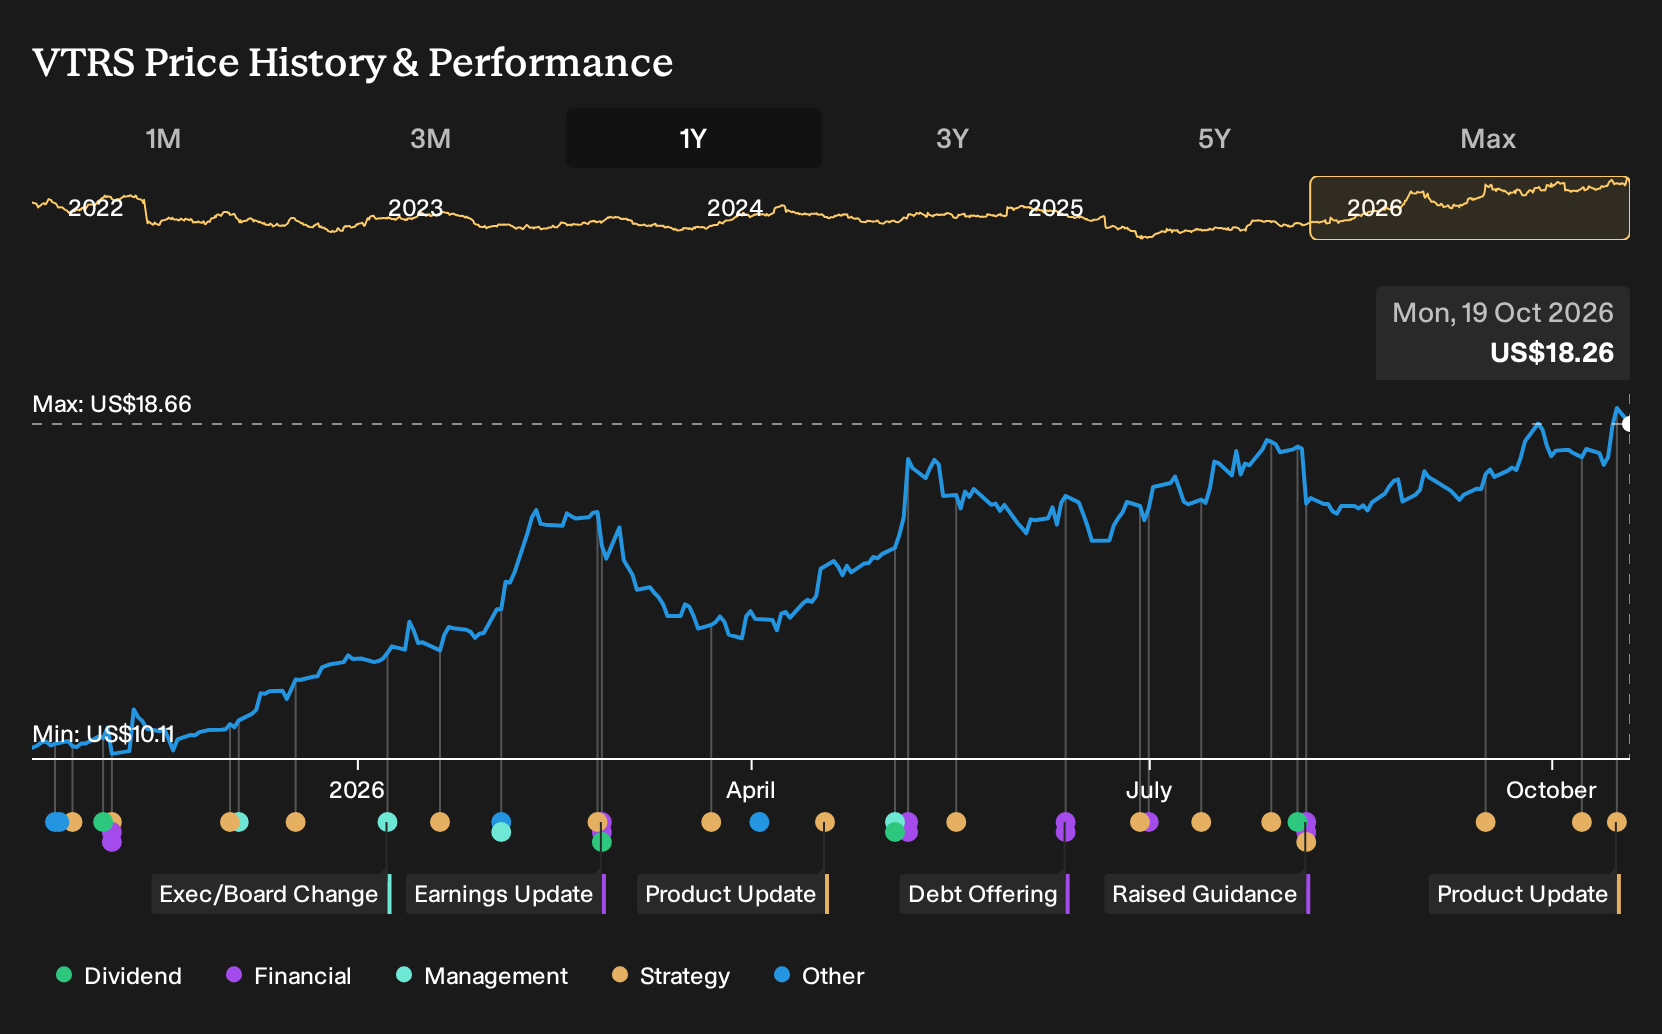The height and width of the screenshot is (1034, 1662).
Task: Click the last orange Strategy dot on timeline
Action: click(1616, 822)
